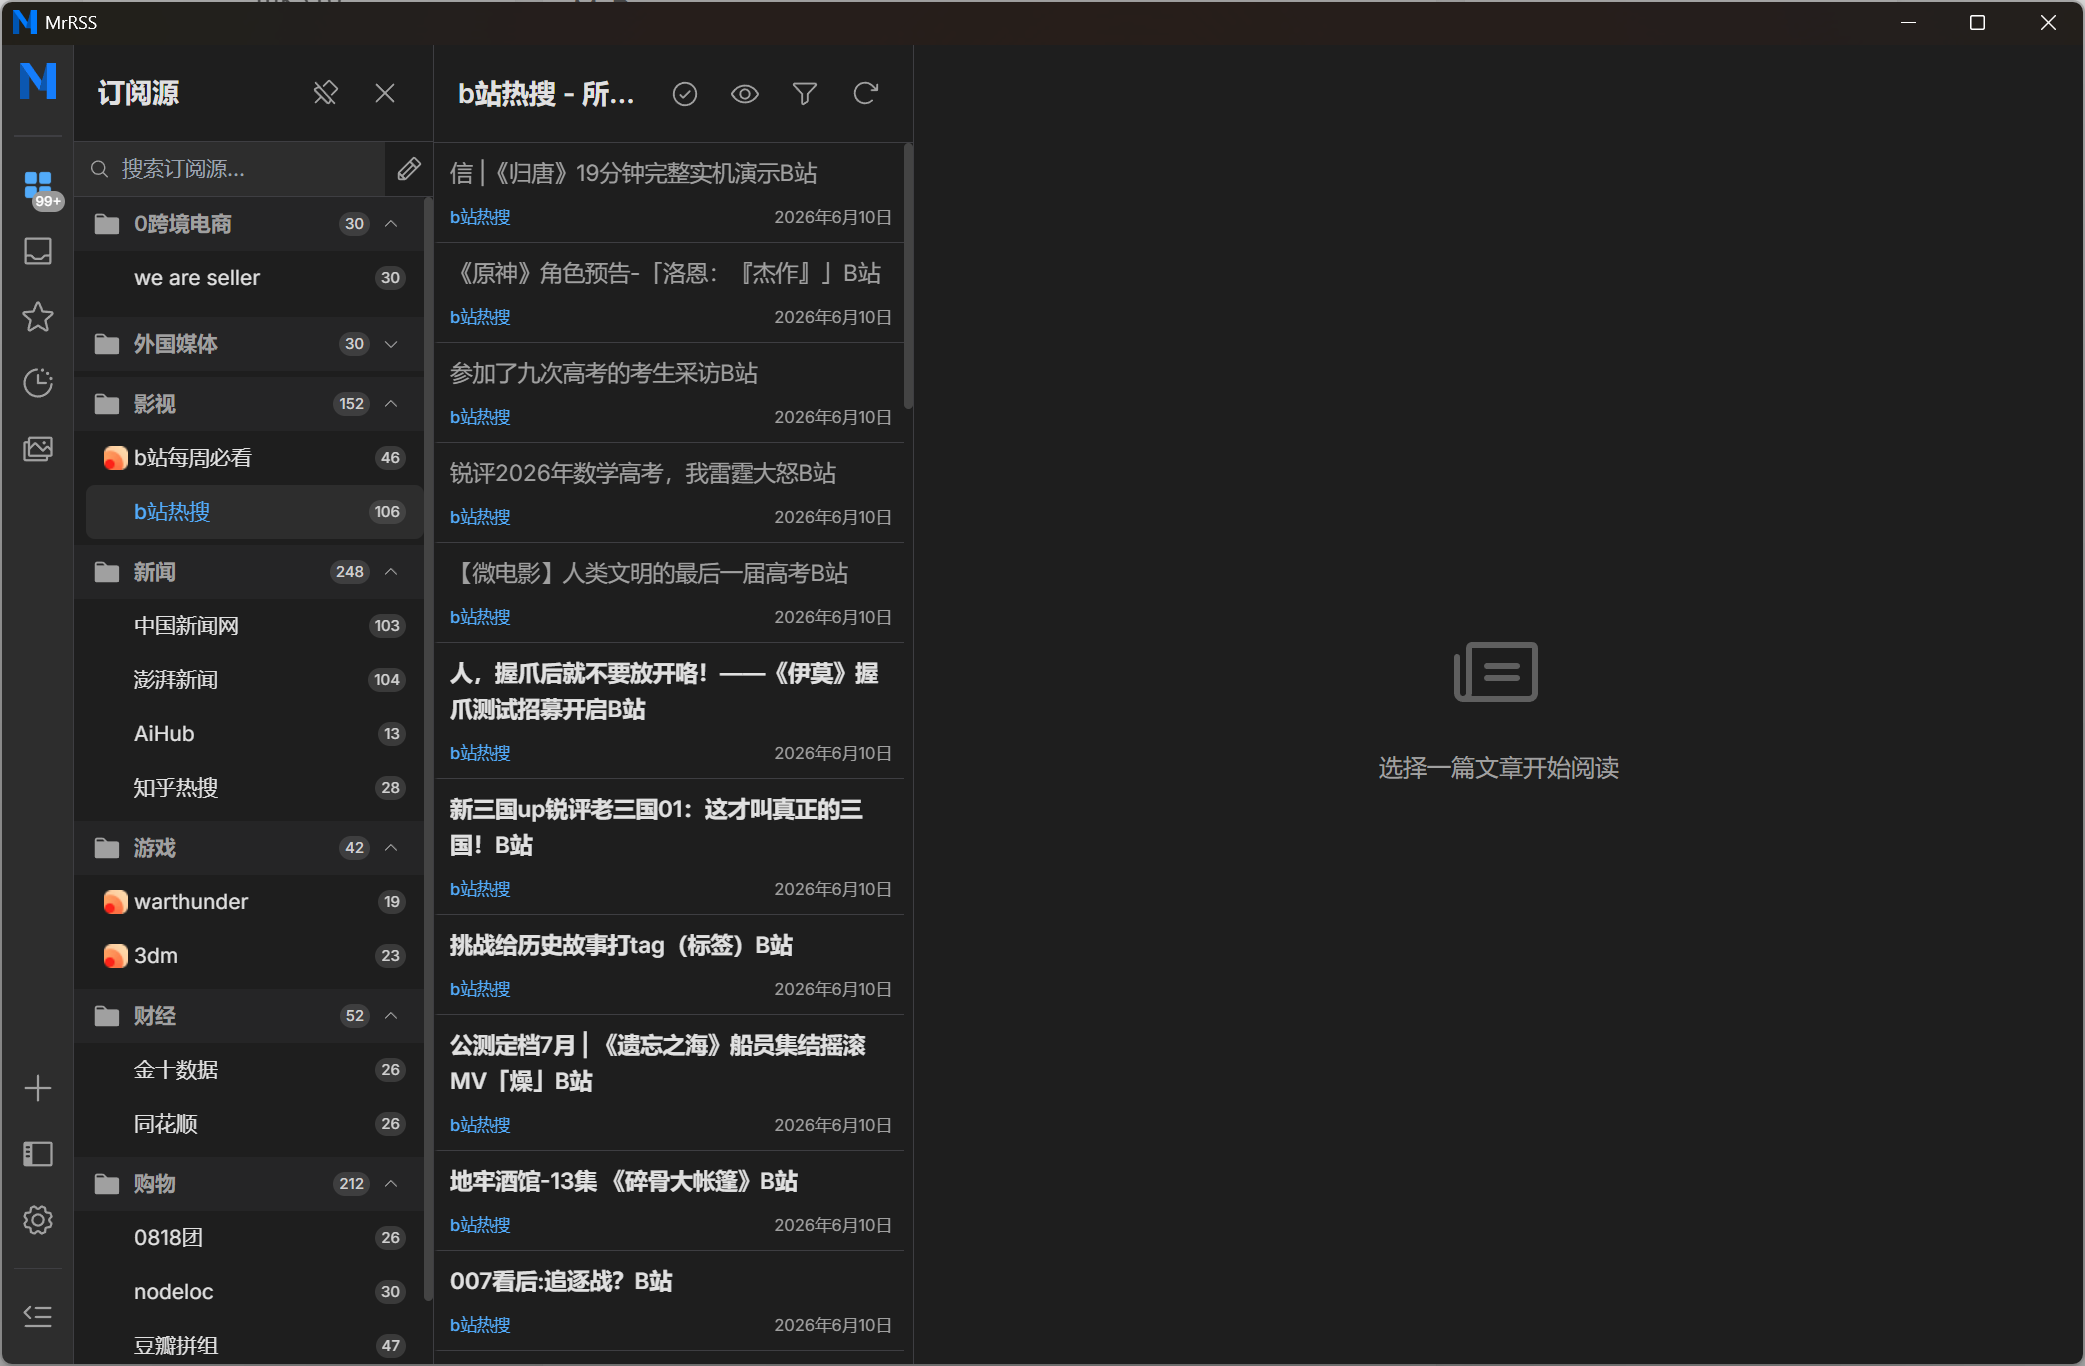Focus the 搜索订阅源 search field
This screenshot has width=2085, height=1366.
pyautogui.click(x=230, y=169)
